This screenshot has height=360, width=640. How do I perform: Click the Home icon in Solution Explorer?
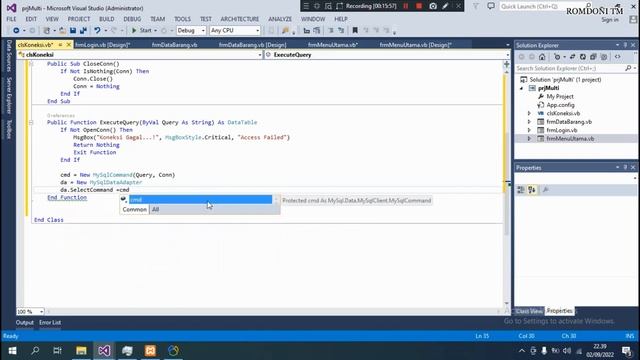542,57
